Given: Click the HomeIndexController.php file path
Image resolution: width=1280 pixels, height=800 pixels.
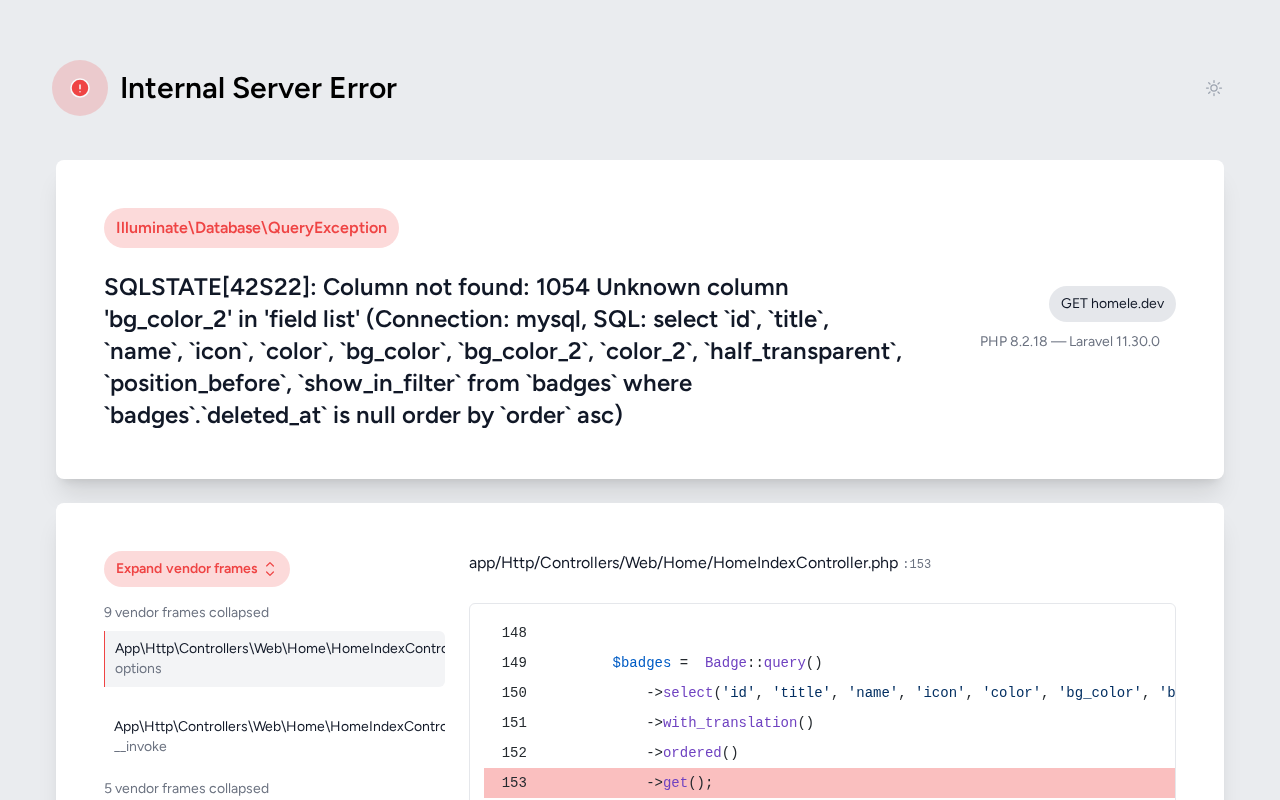Looking at the screenshot, I should tap(683, 563).
